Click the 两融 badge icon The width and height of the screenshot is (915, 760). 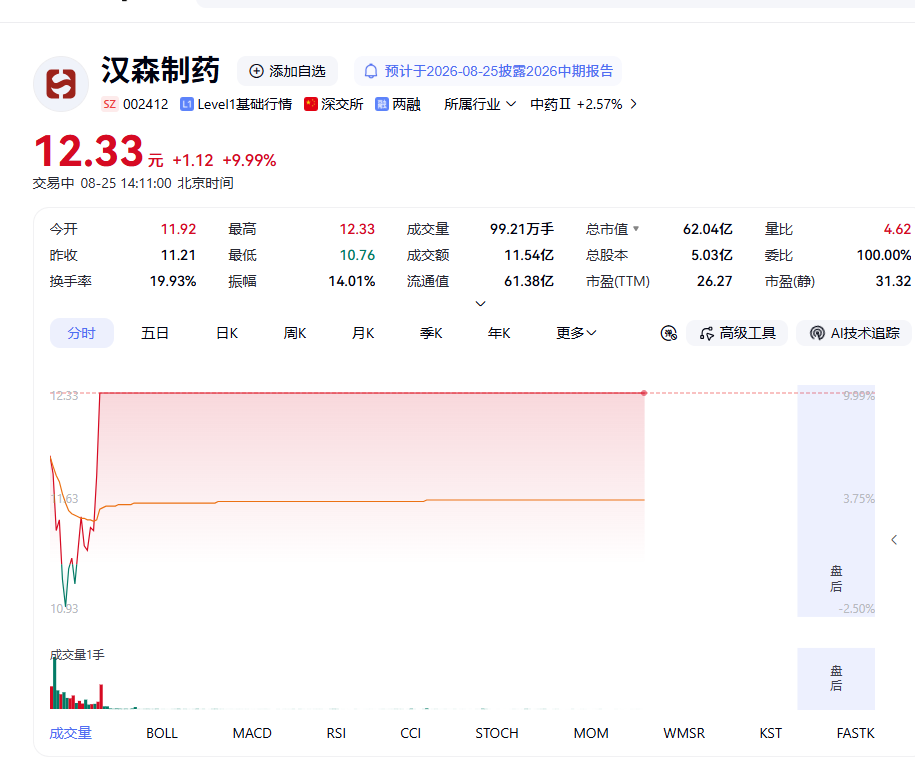point(382,104)
